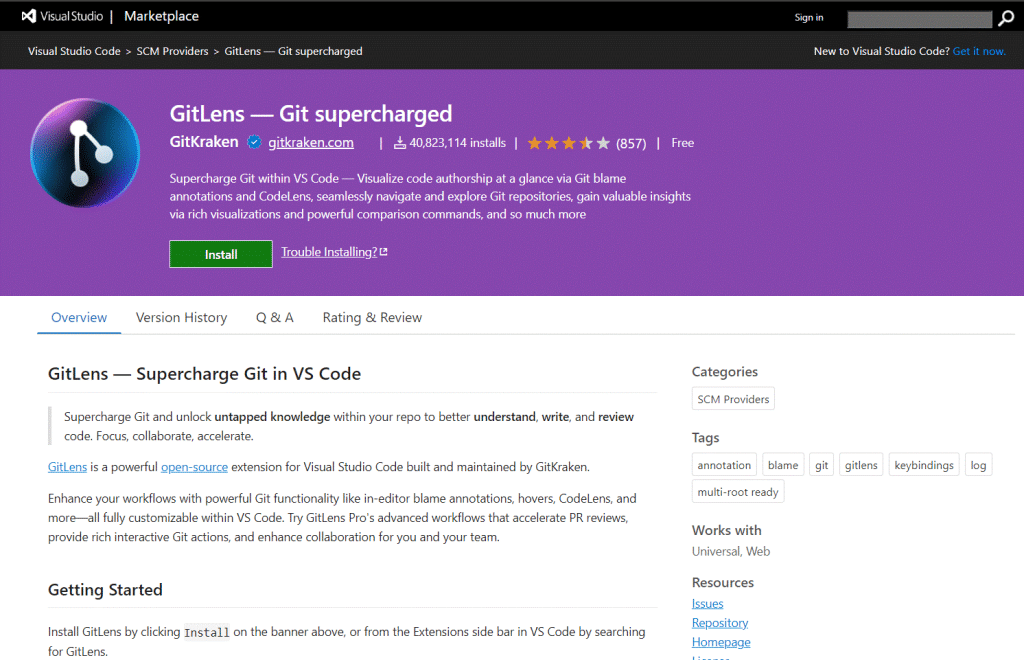The width and height of the screenshot is (1024, 660).
Task: Open the Q & A tab
Action: tap(275, 317)
